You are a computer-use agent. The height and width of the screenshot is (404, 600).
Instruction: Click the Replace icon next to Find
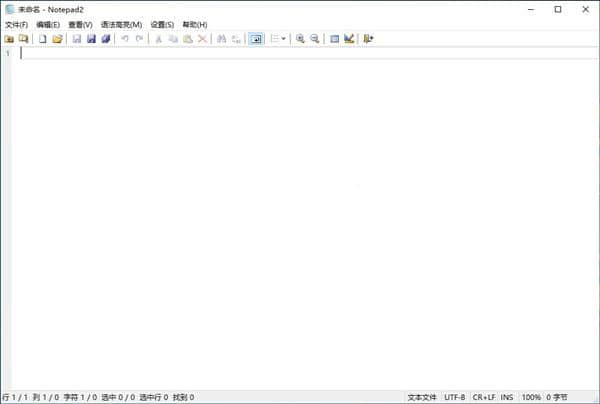[236, 39]
